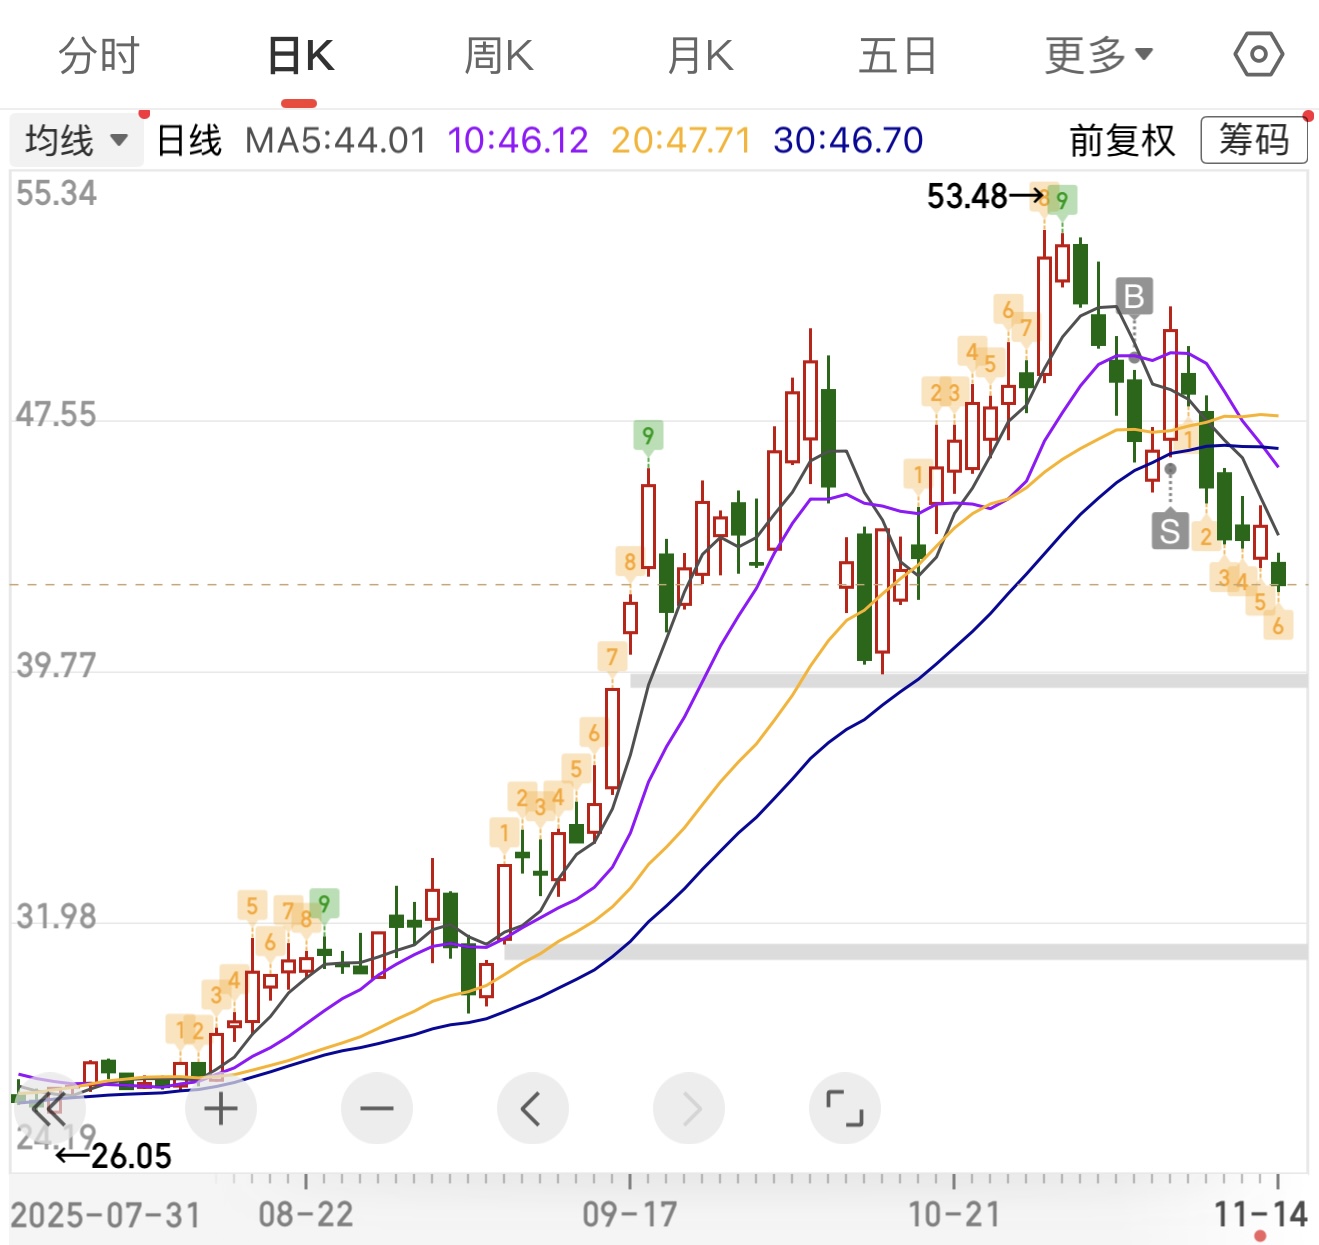Select the 日K daily chart tab

click(x=300, y=55)
